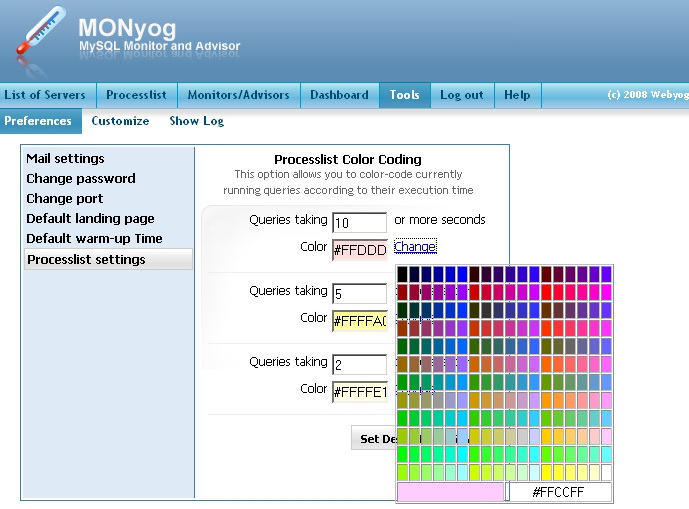This screenshot has width=689, height=509.
Task: Pick the black swatch in palette's top-left
Action: (x=403, y=273)
